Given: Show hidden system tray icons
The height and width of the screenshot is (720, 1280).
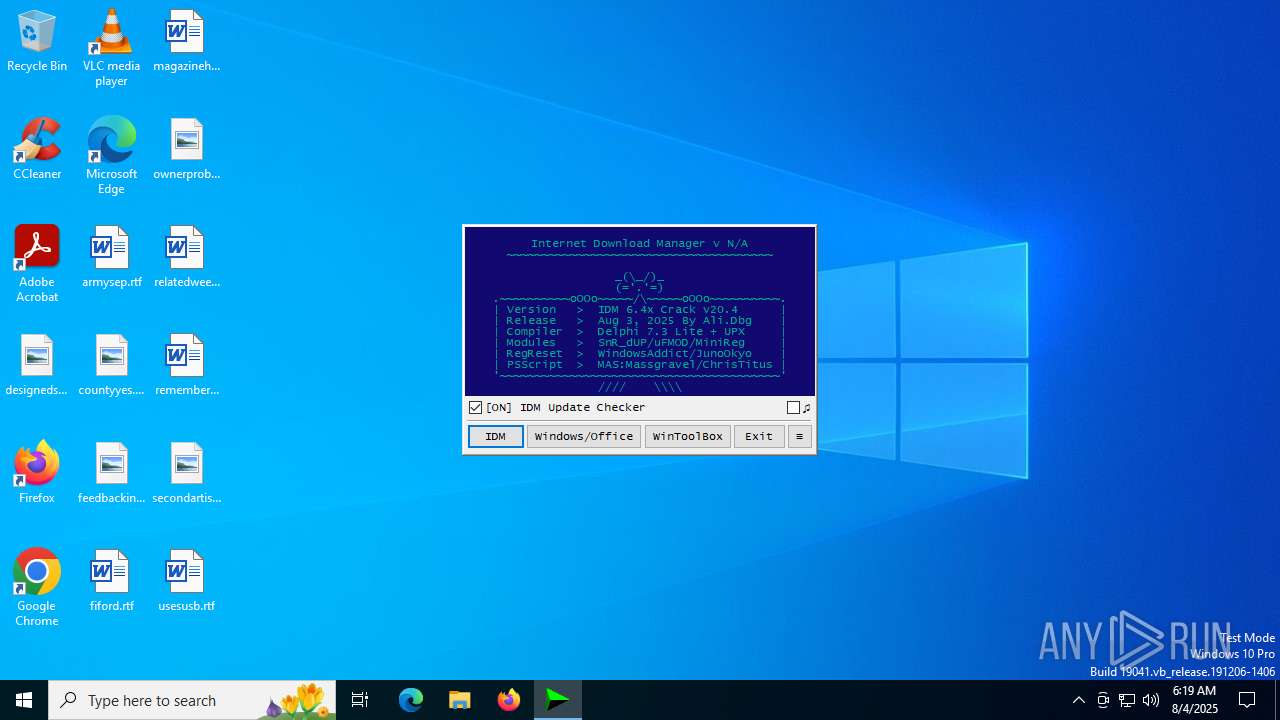Looking at the screenshot, I should point(1078,700).
